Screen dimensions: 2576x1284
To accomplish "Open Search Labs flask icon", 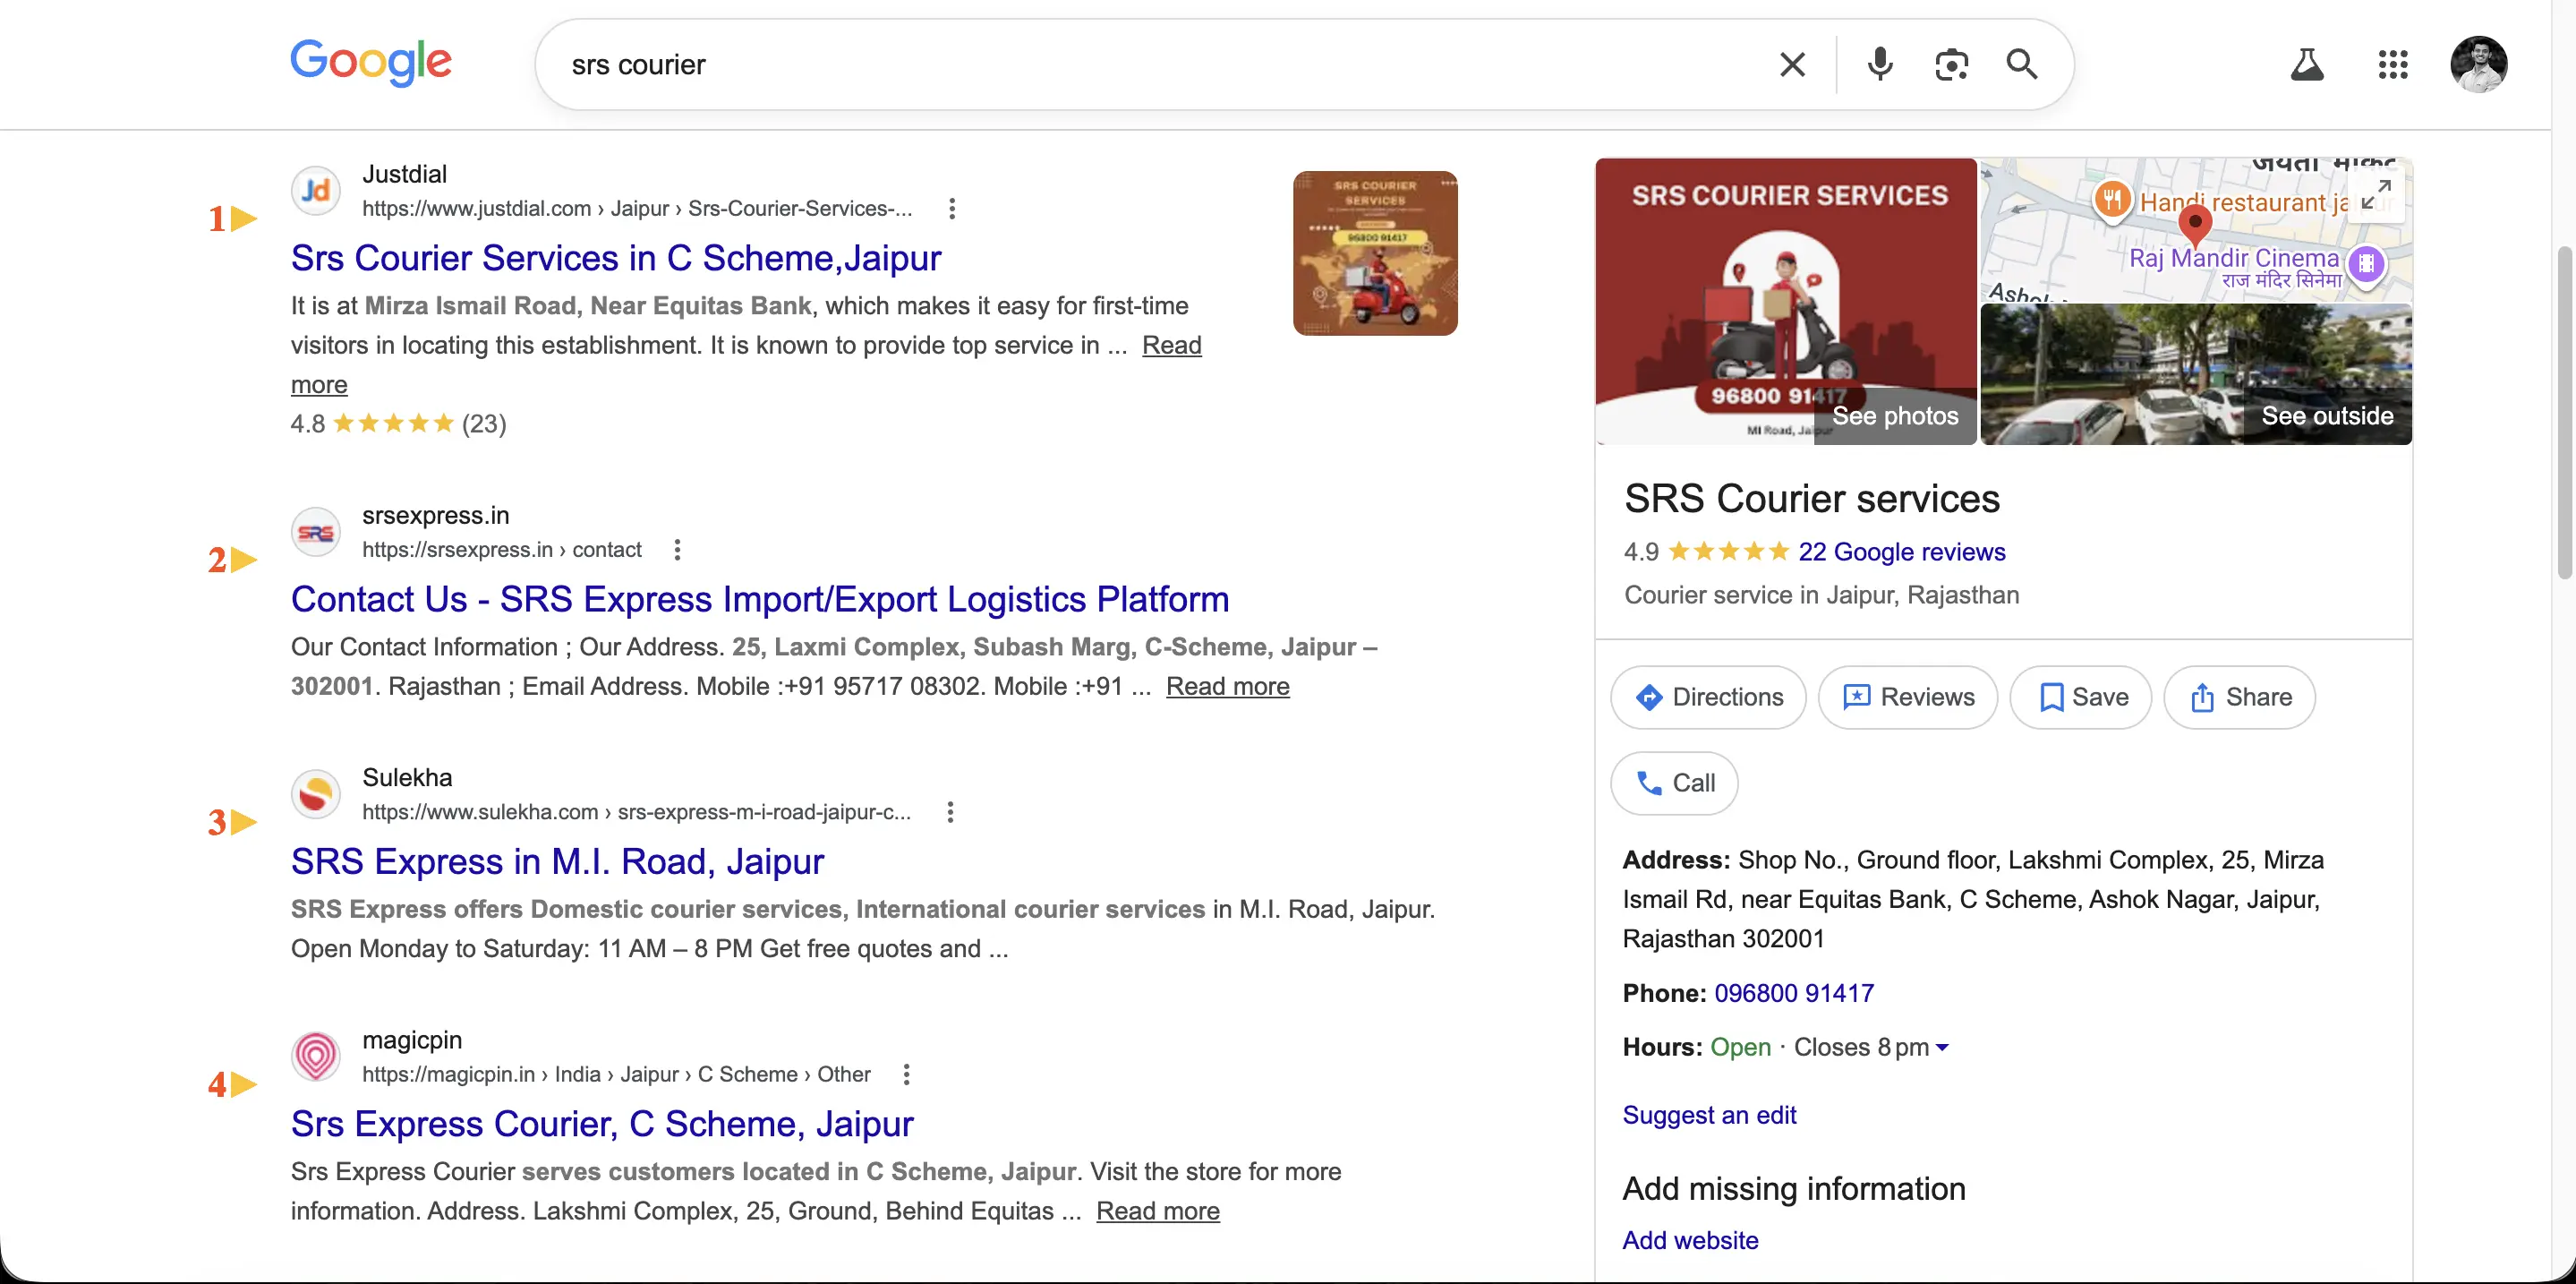I will 2307,65.
